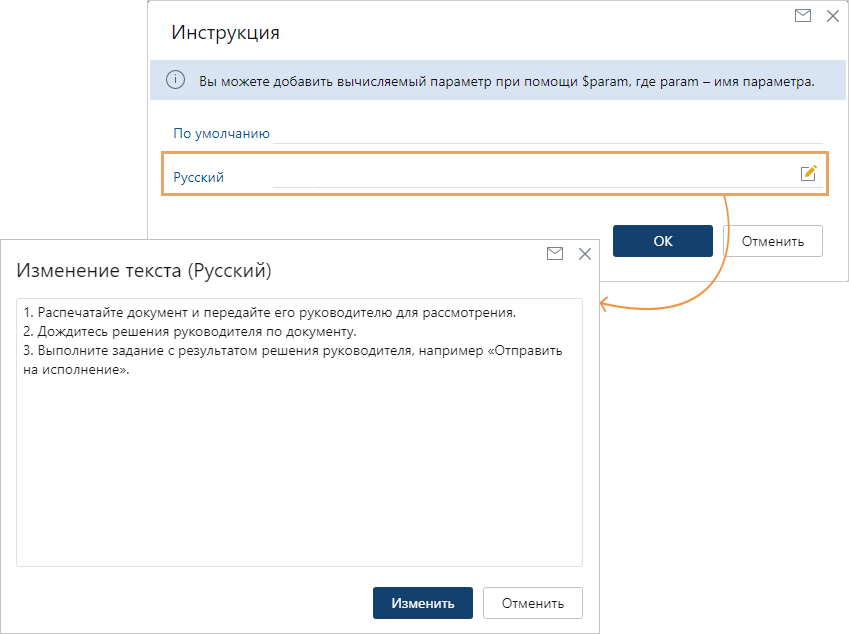
Task: Click the Инструкция dialog title
Action: point(223,32)
